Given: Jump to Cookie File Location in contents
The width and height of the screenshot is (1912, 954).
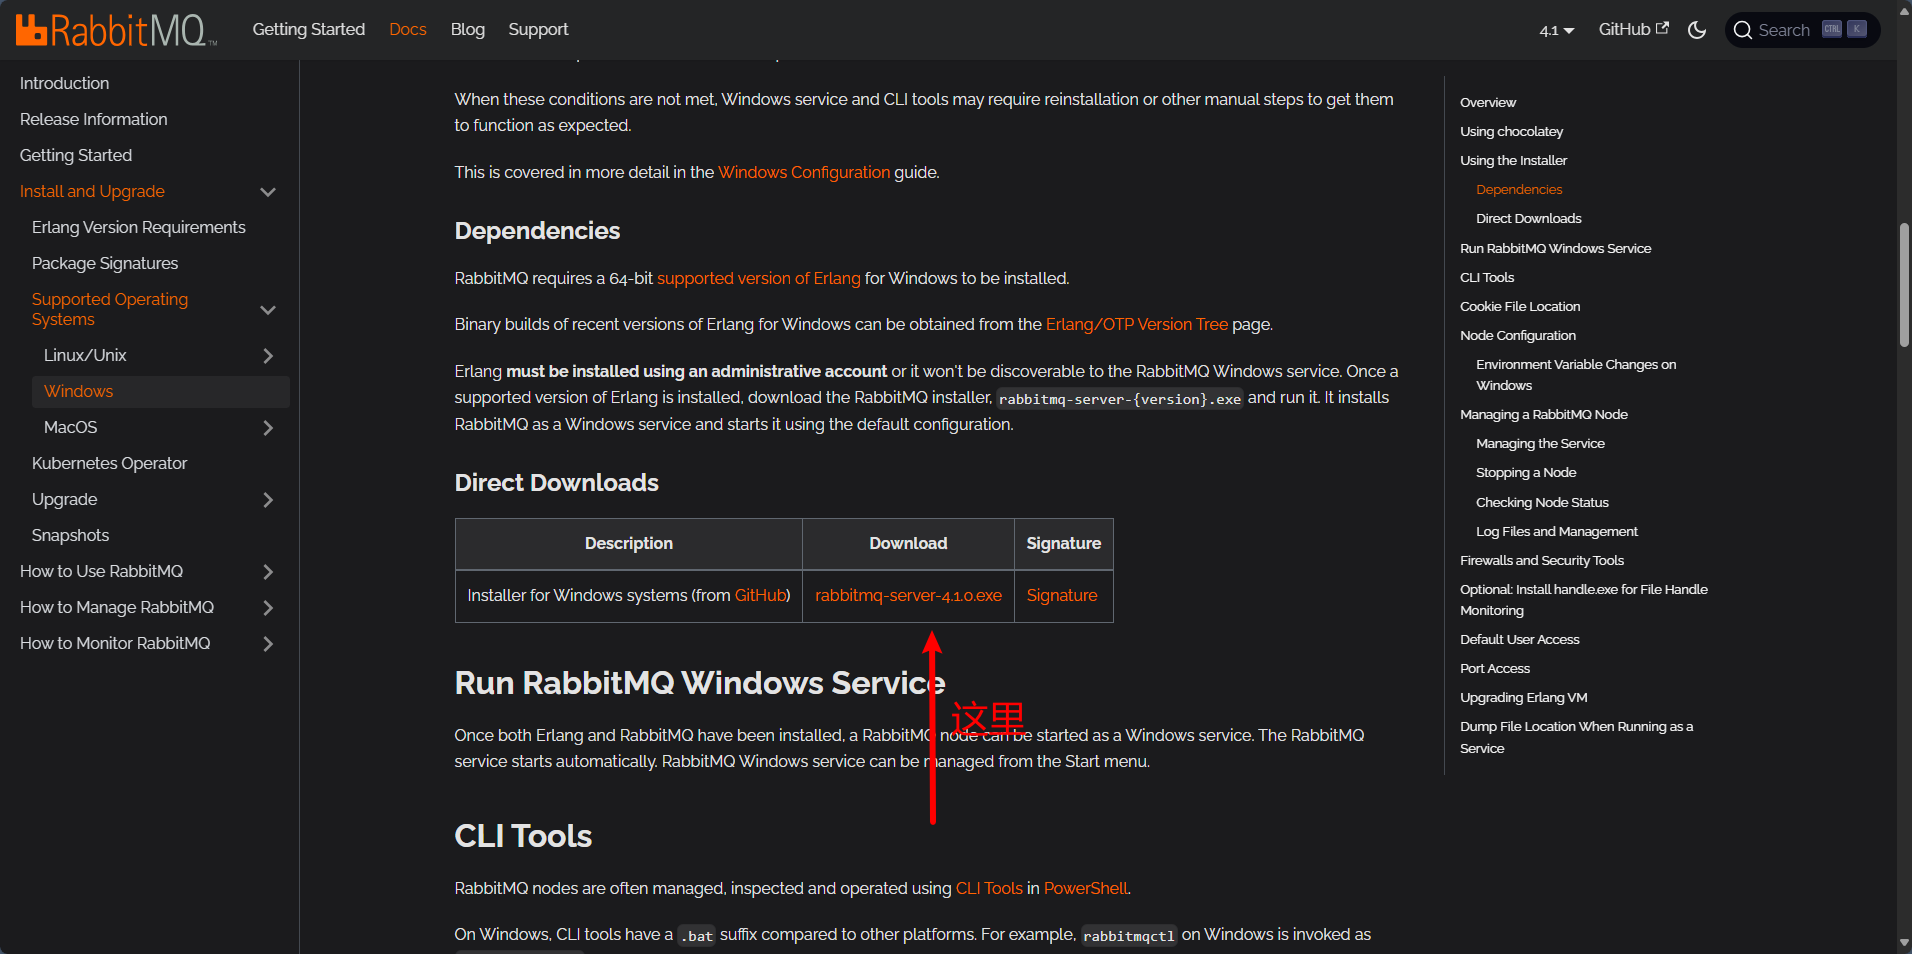Looking at the screenshot, I should [1520, 306].
